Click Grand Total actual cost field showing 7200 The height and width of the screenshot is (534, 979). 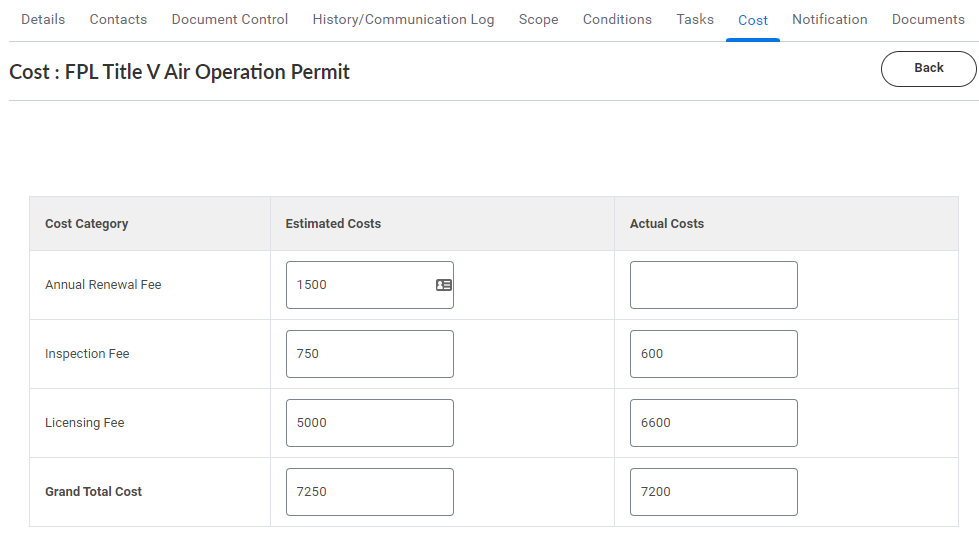(714, 492)
